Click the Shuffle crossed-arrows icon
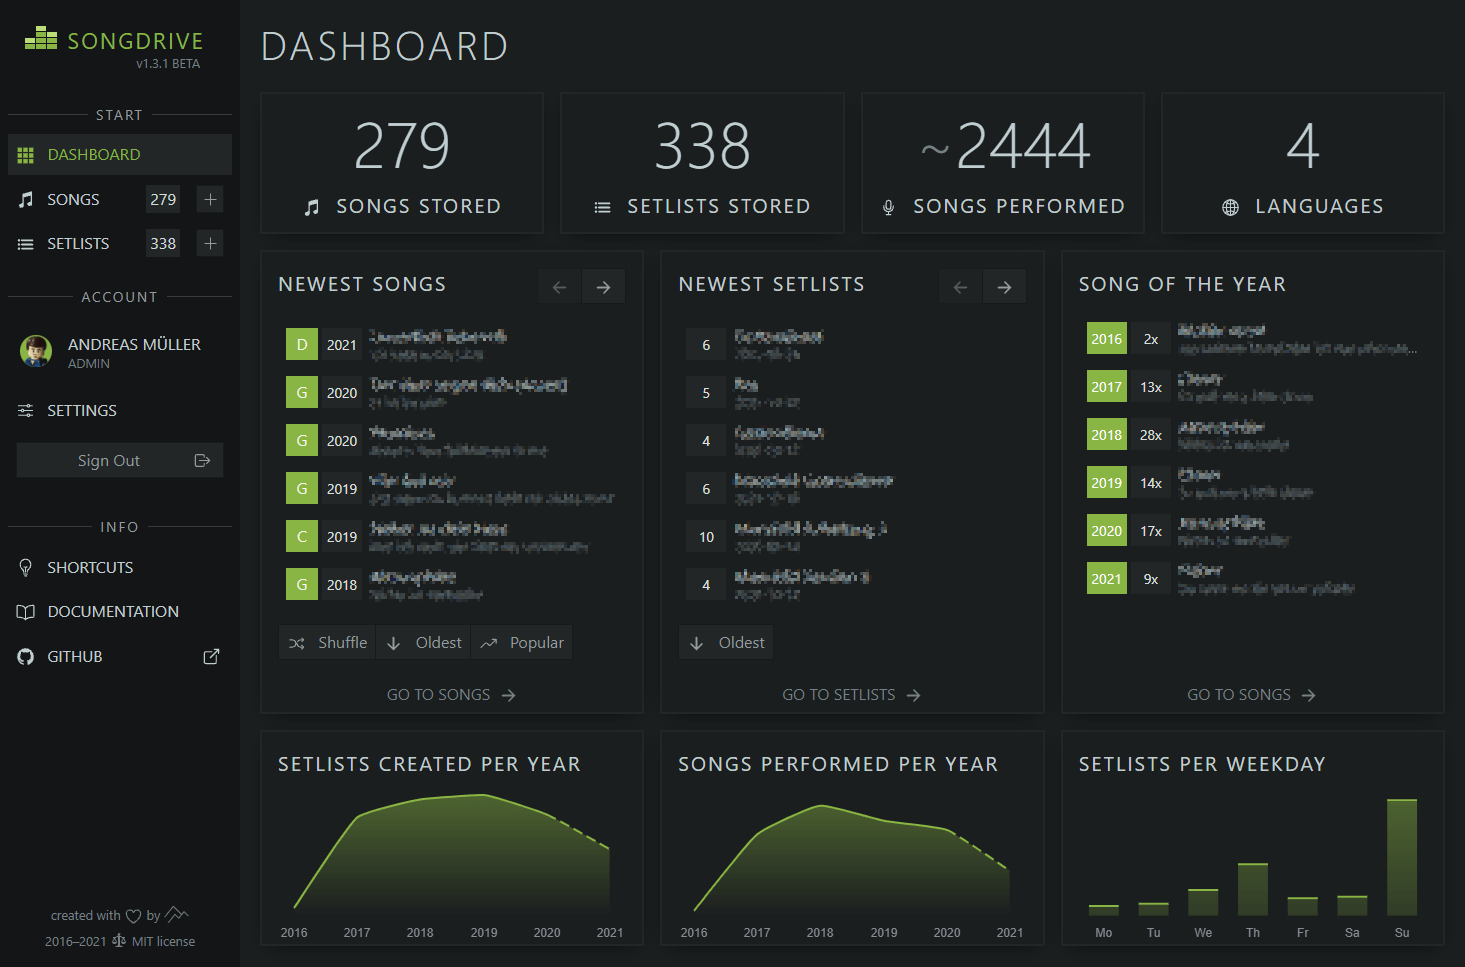 click(x=297, y=643)
